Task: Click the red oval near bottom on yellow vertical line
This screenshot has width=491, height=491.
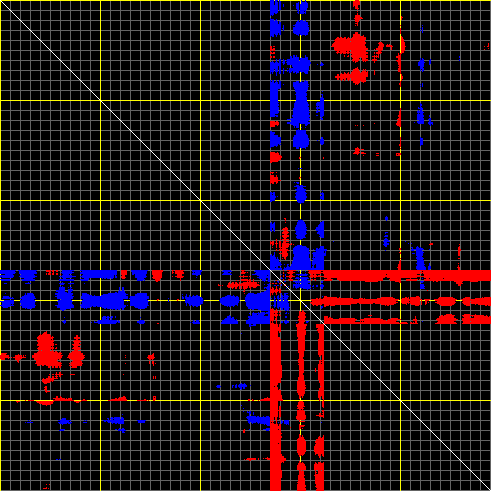Action: pos(301,446)
